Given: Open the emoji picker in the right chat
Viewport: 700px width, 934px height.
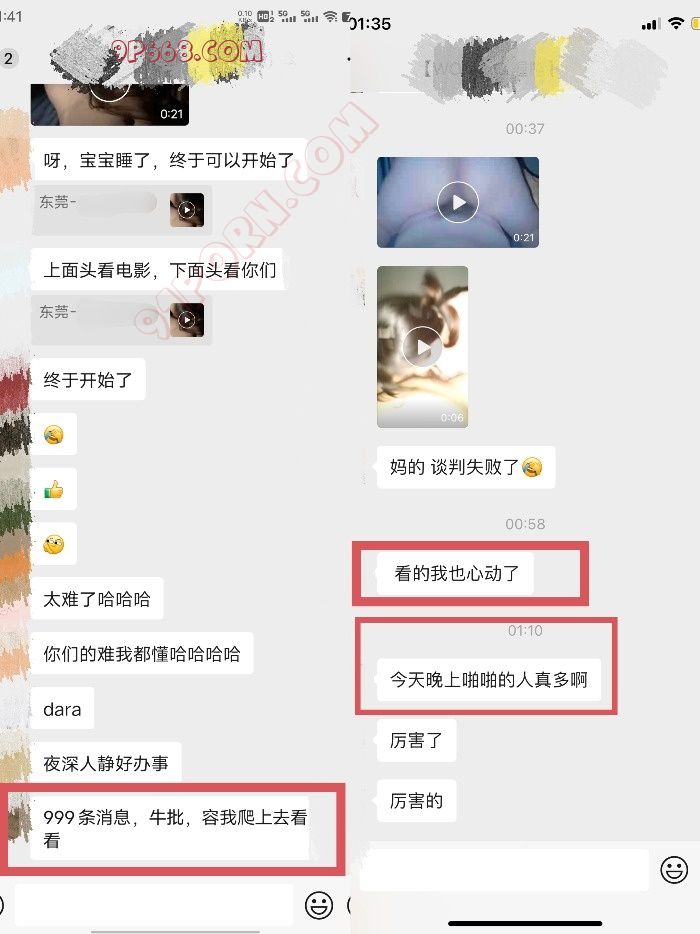Looking at the screenshot, I should (x=674, y=870).
